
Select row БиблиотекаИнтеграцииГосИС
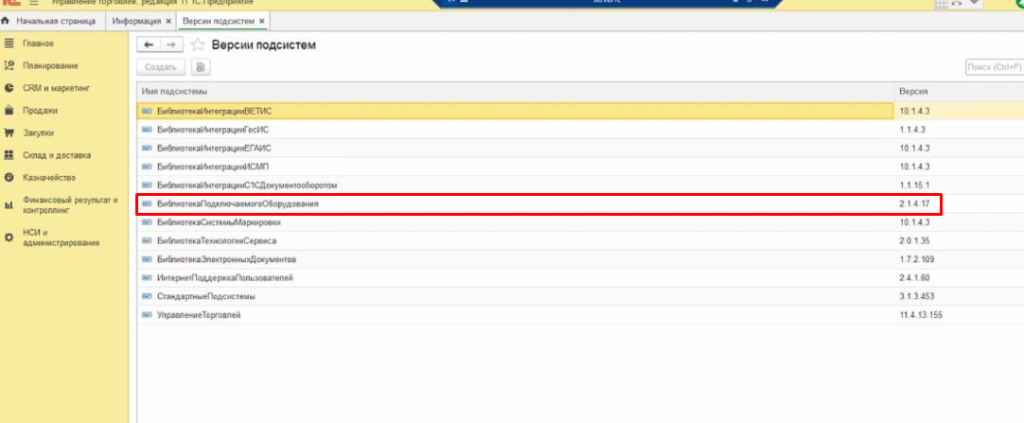click(580, 130)
